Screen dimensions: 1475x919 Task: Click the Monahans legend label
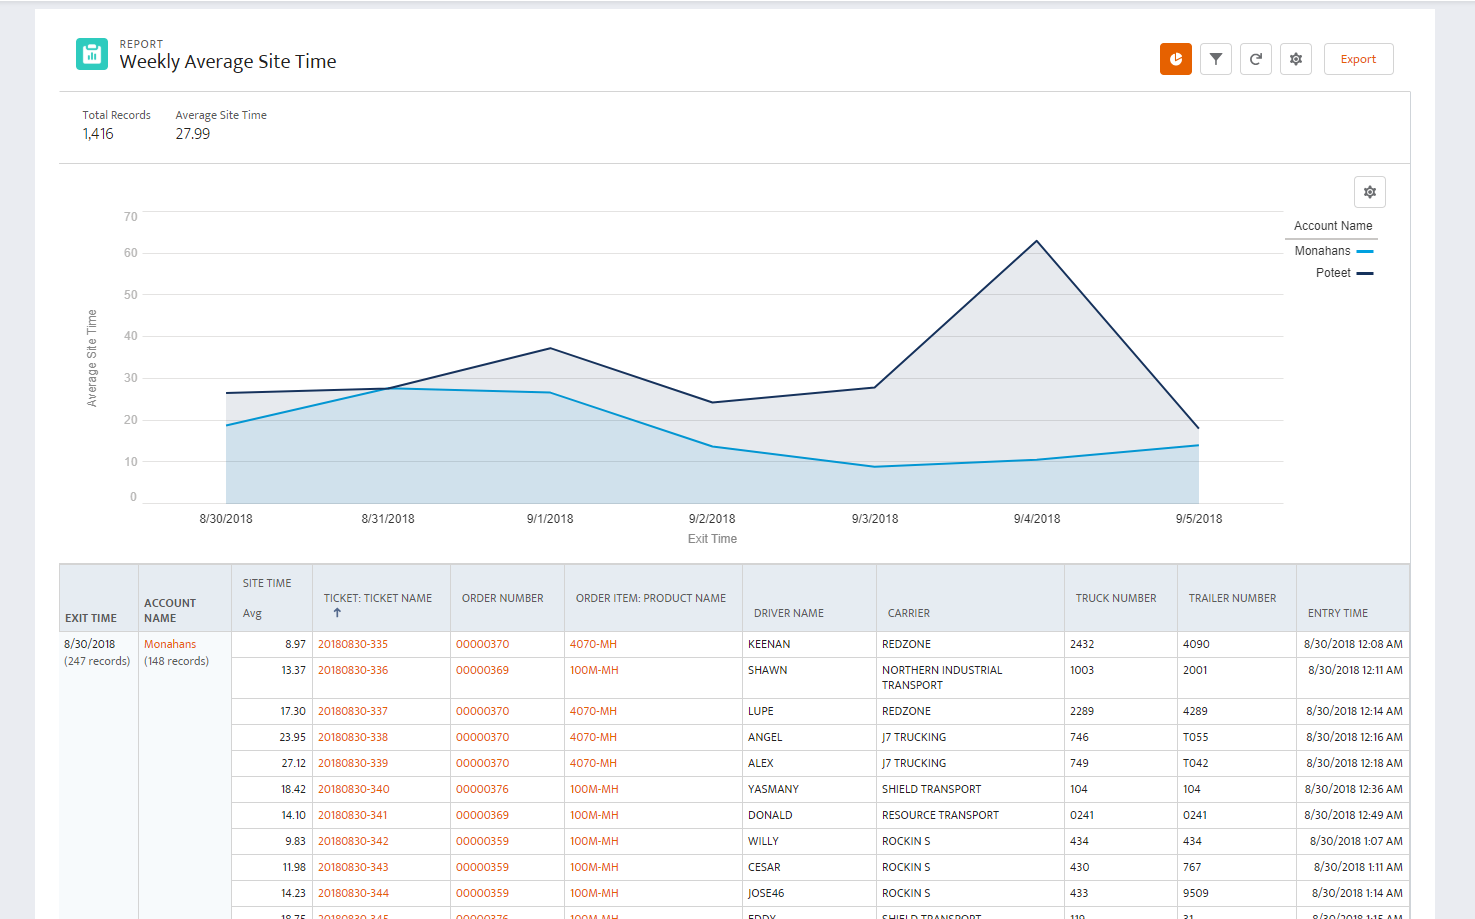[1322, 251]
